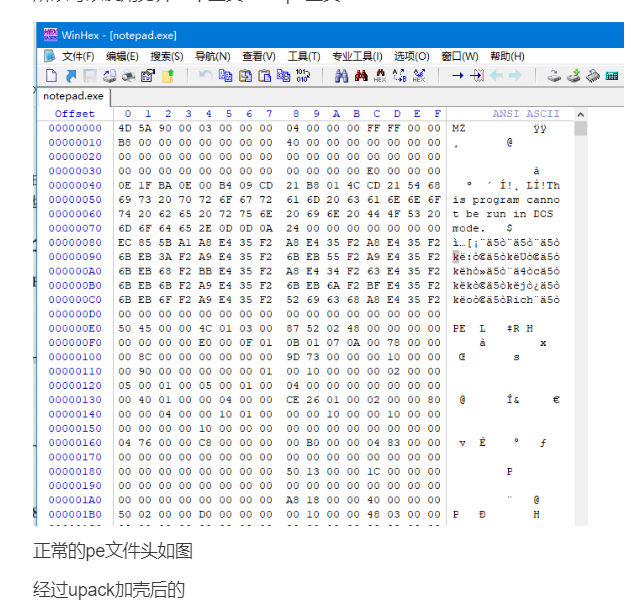Image resolution: width=627 pixels, height=611 pixels.
Task: Click the Open file blue arrow icon
Action: 71,76
